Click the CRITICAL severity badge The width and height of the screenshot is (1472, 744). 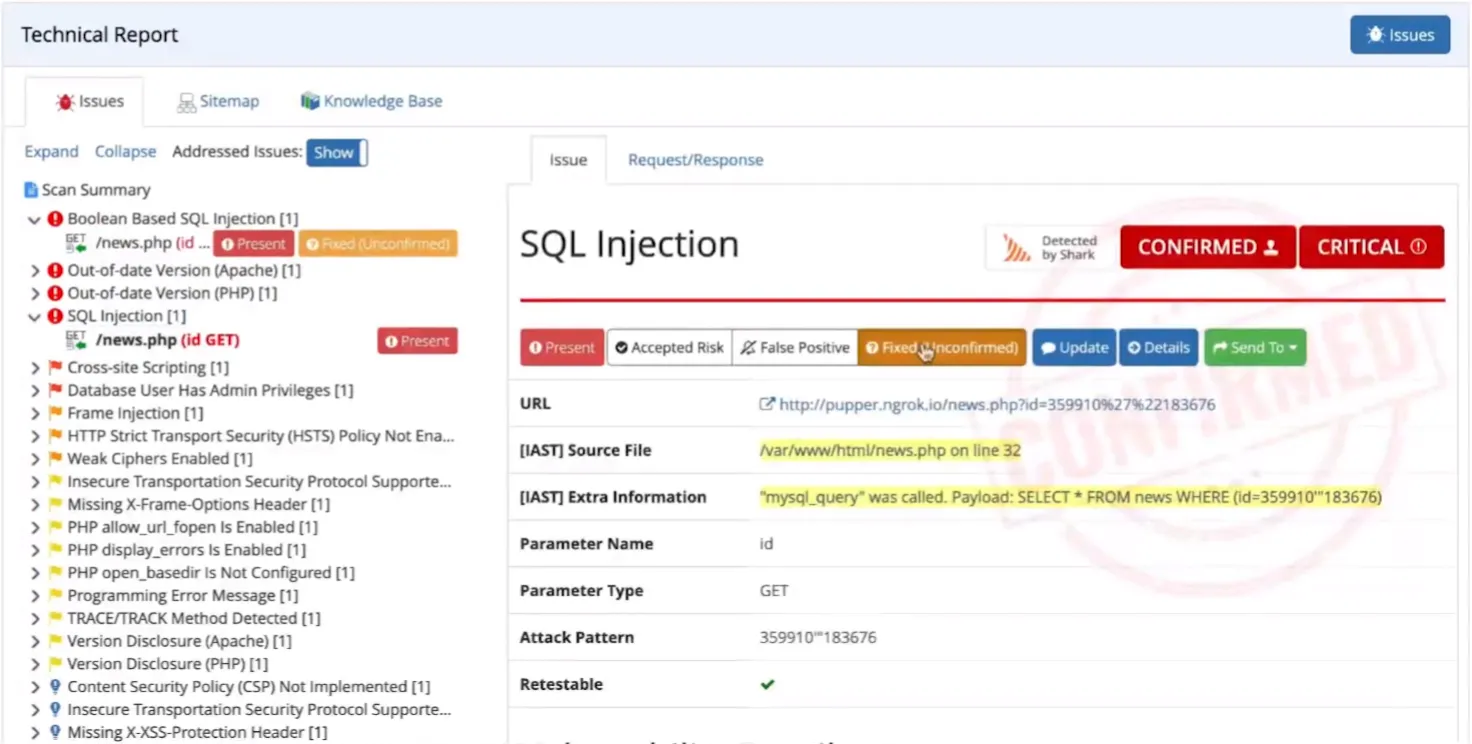(x=1371, y=247)
